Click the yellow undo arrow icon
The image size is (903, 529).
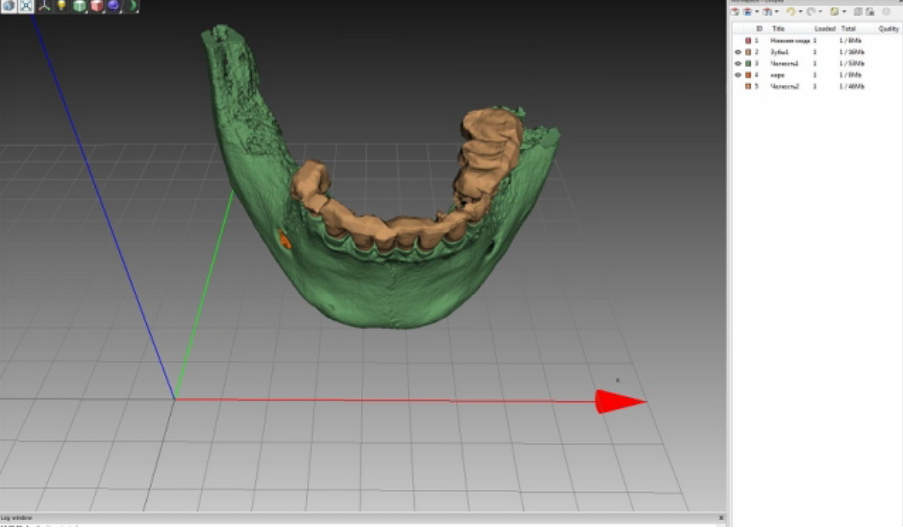point(791,12)
